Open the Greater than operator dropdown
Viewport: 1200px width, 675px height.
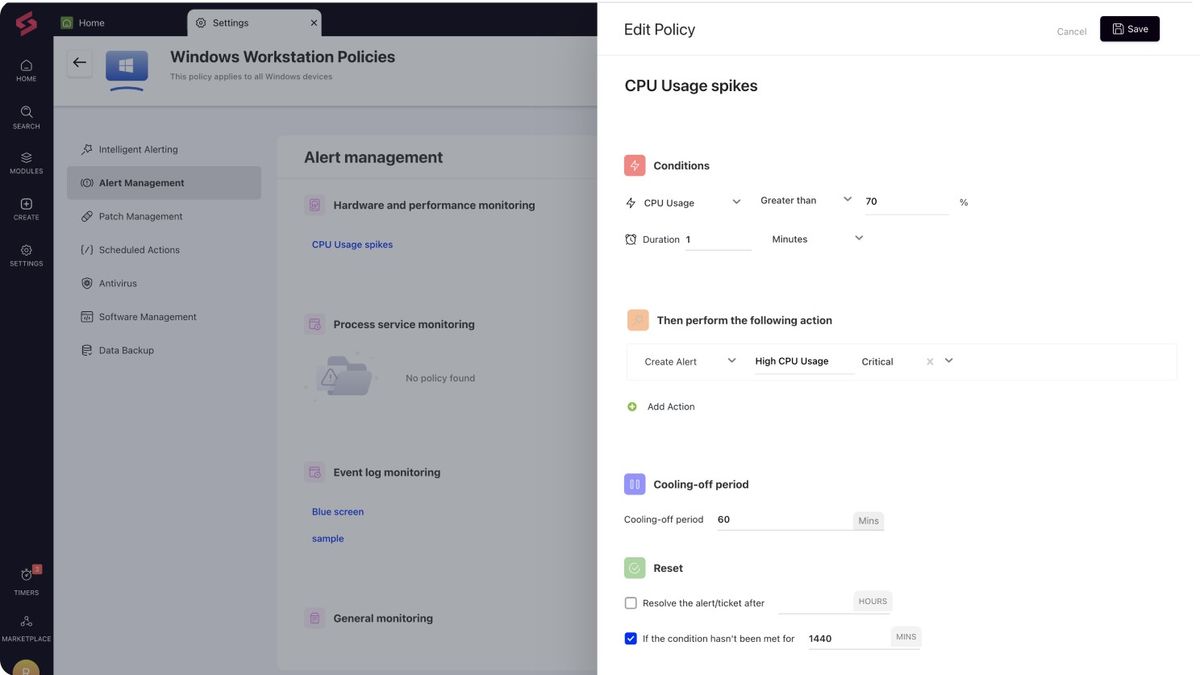(847, 200)
